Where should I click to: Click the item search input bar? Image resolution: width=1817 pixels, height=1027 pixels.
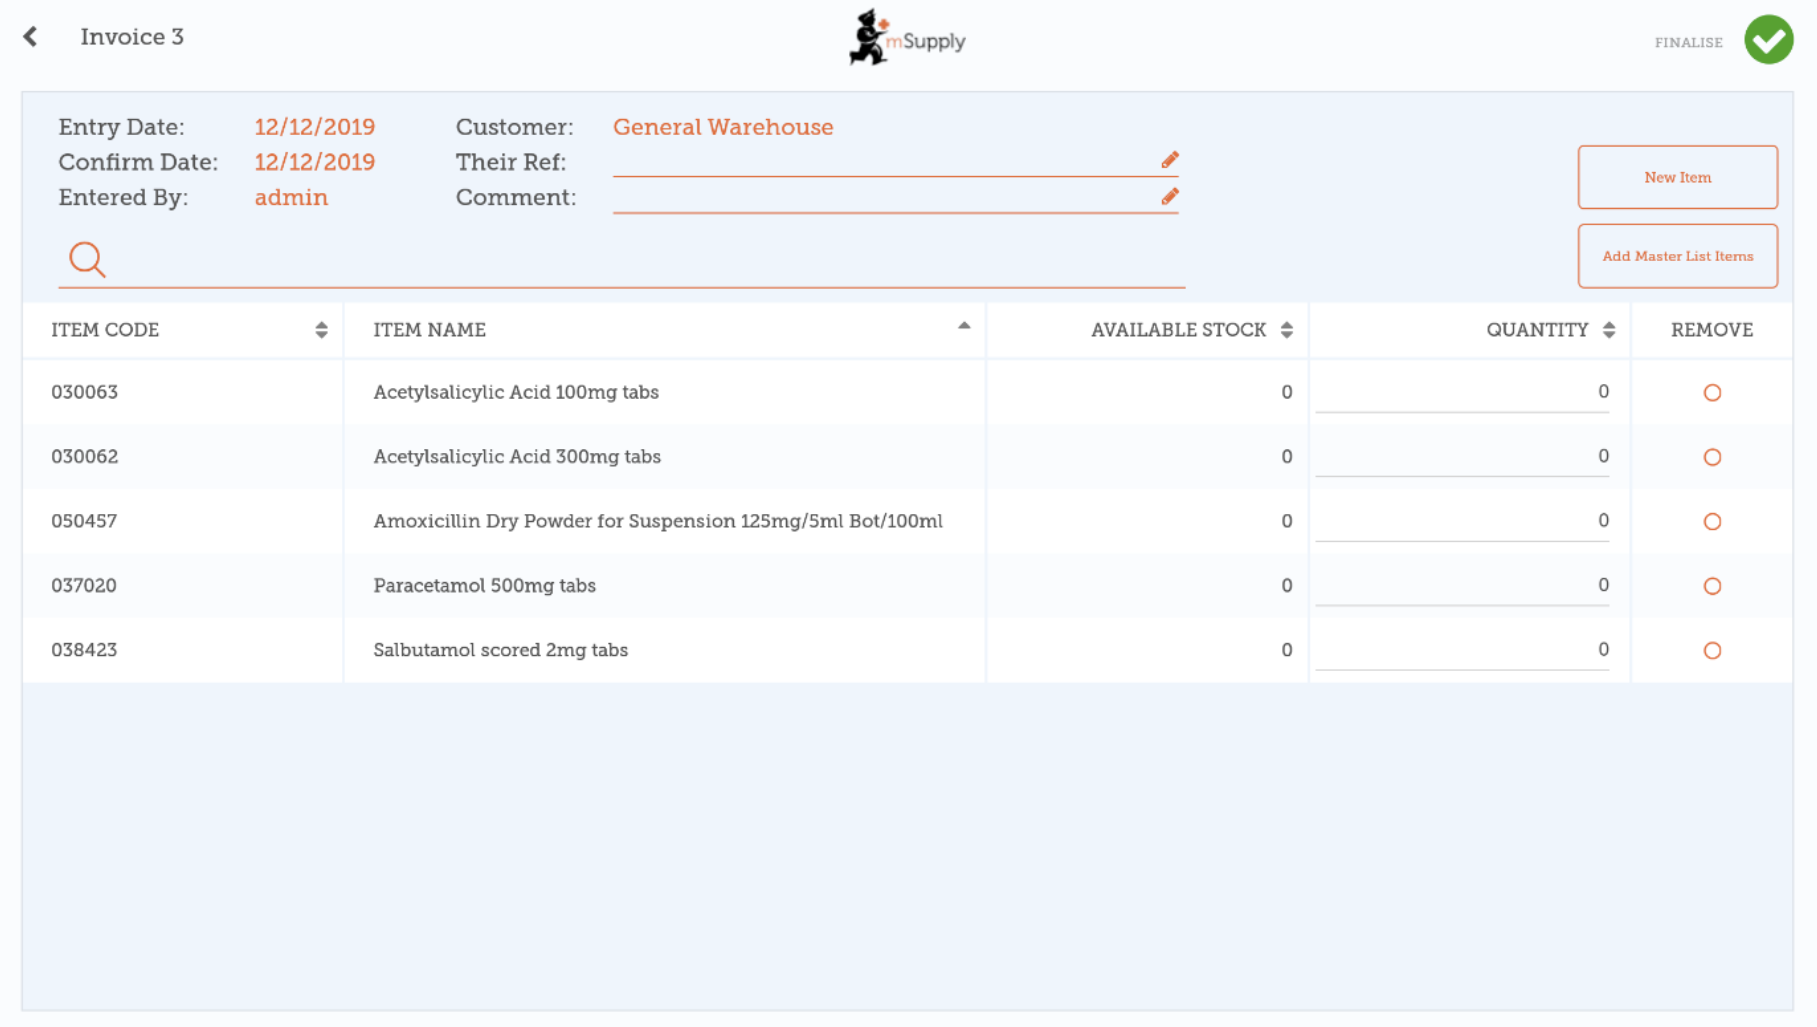coord(640,261)
